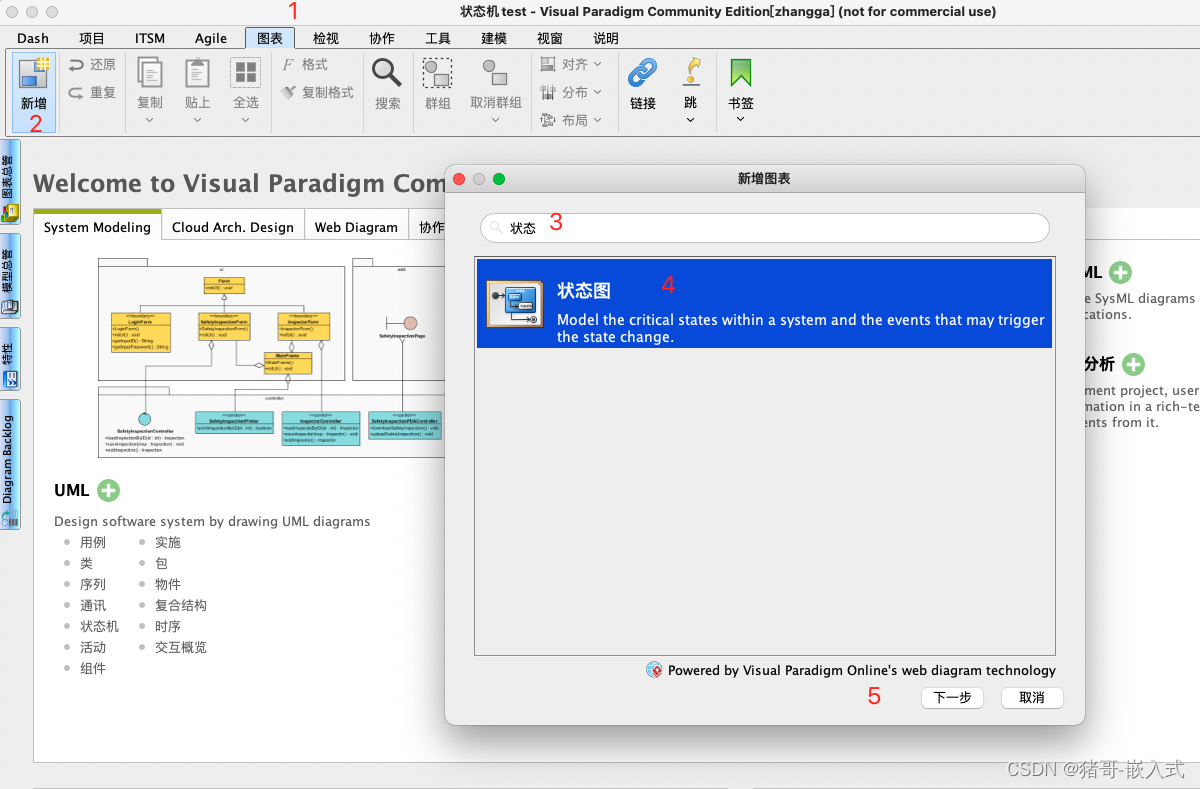
Task: Switch to System Modeling tab
Action: (97, 227)
